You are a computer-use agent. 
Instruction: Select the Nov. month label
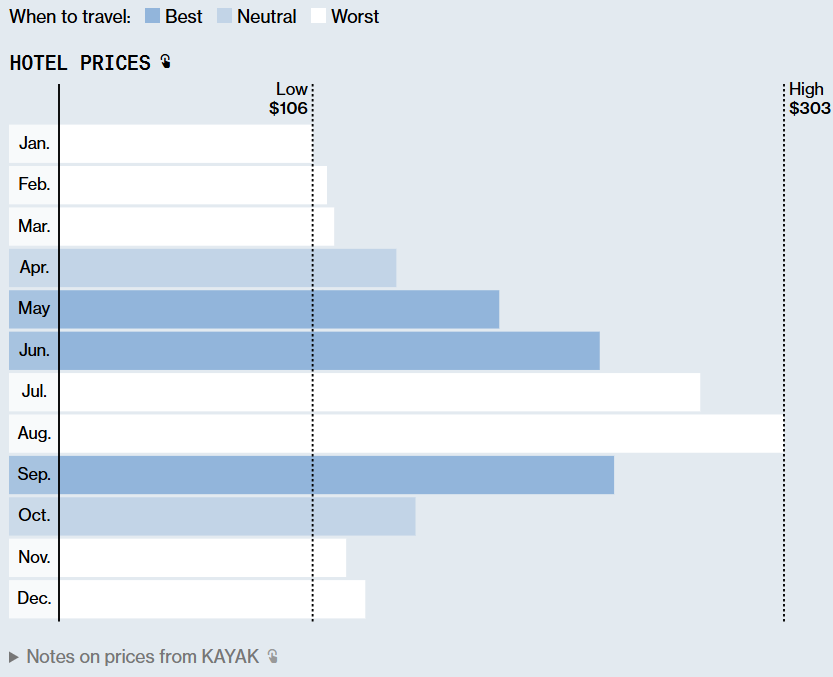pos(34,558)
